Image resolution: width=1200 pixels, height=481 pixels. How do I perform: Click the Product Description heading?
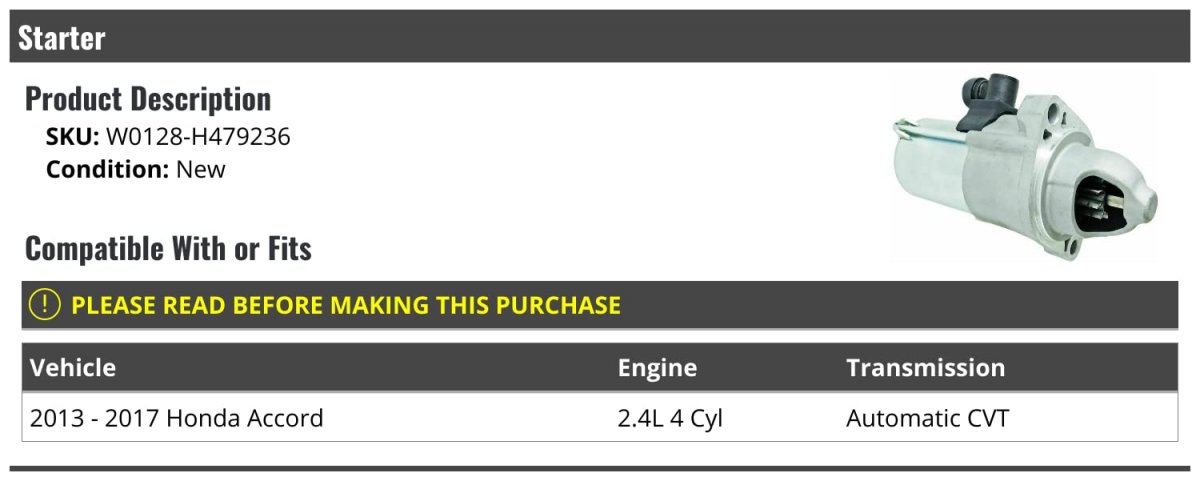point(148,99)
